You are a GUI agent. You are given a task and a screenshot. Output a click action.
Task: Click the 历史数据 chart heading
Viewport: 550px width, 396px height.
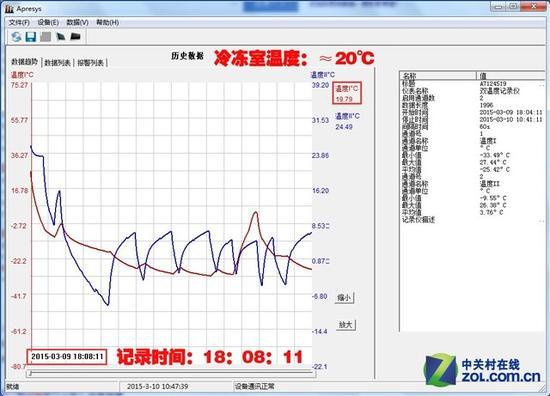click(x=187, y=56)
